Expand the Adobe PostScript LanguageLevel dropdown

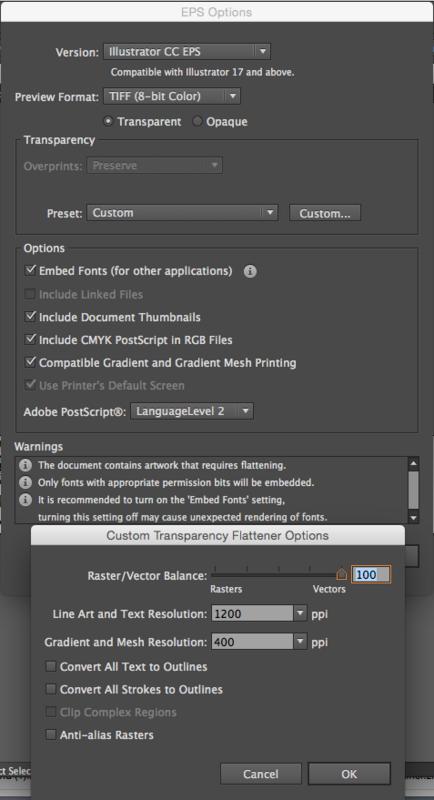[x=192, y=411]
